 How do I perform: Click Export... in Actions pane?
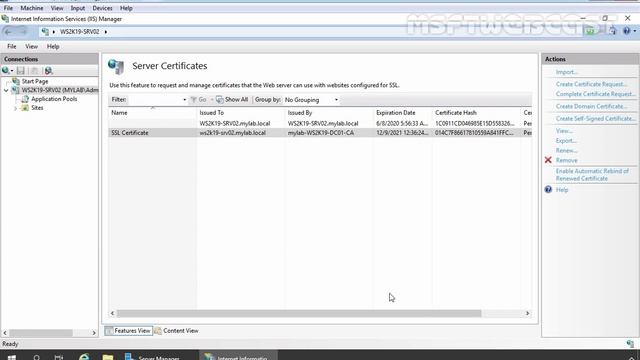(x=566, y=141)
